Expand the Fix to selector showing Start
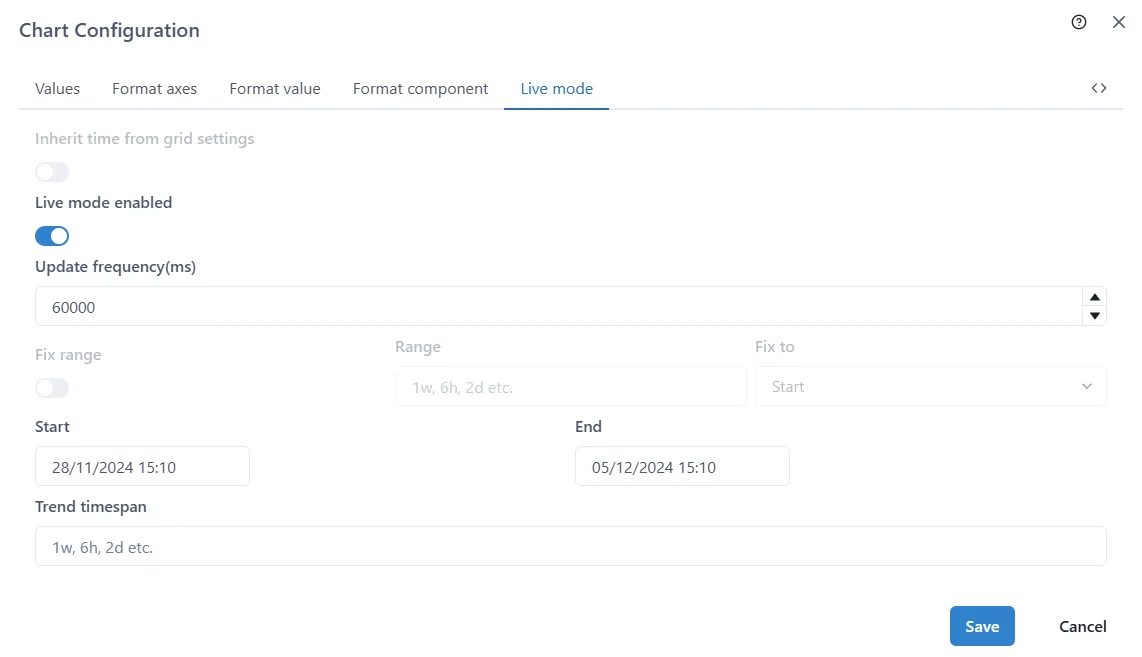The height and width of the screenshot is (657, 1142). (930, 386)
